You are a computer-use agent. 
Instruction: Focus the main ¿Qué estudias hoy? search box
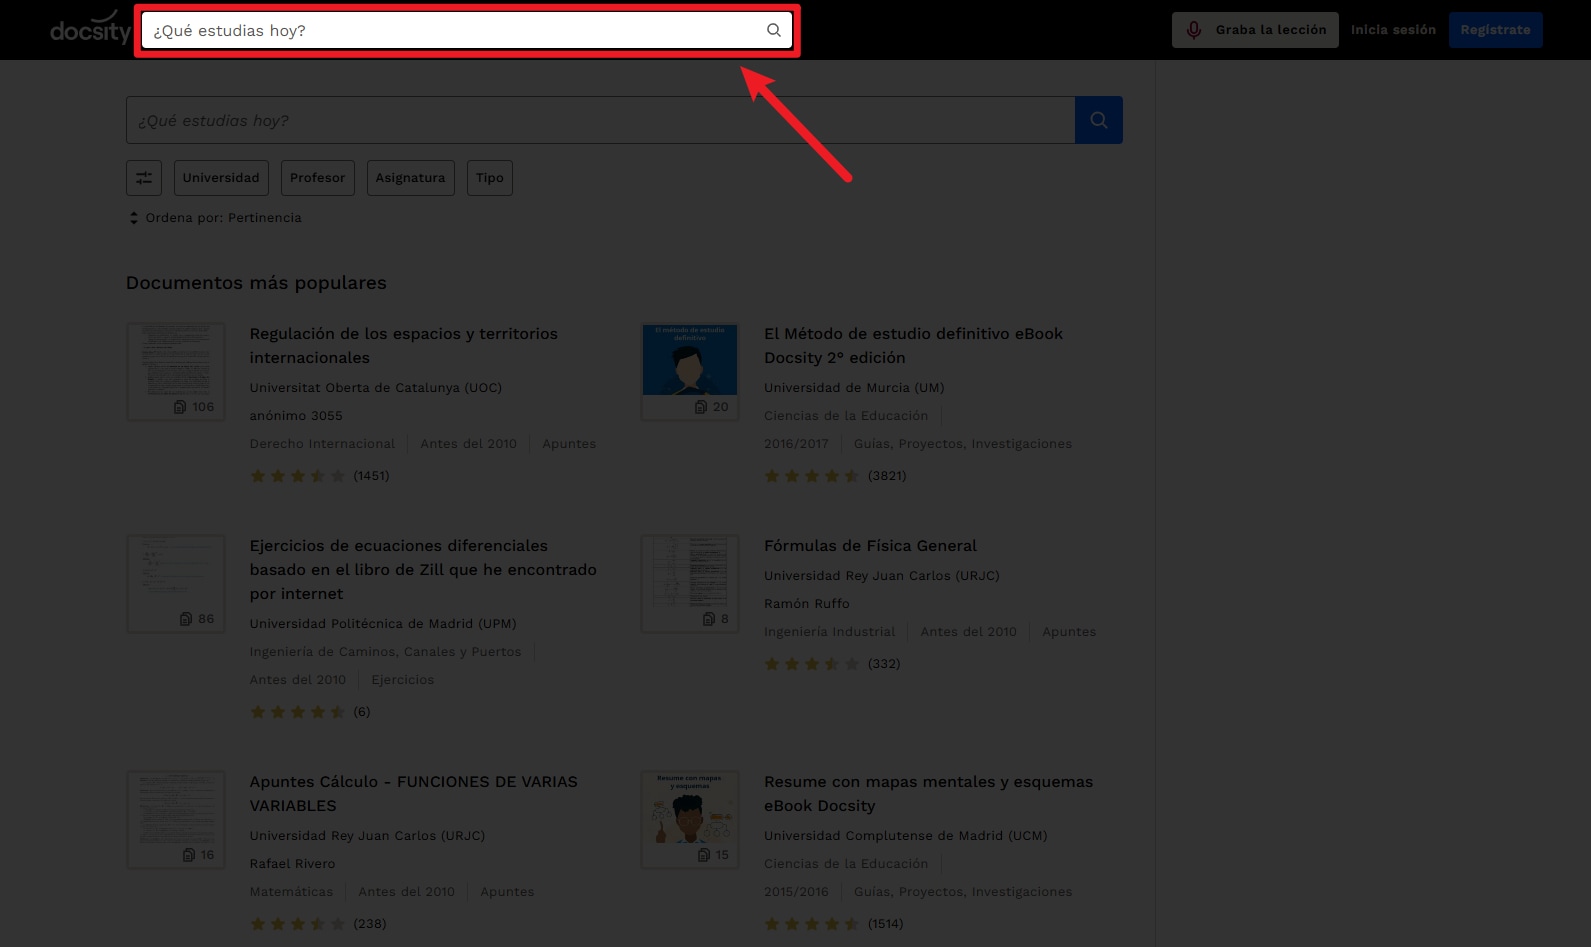[600, 120]
